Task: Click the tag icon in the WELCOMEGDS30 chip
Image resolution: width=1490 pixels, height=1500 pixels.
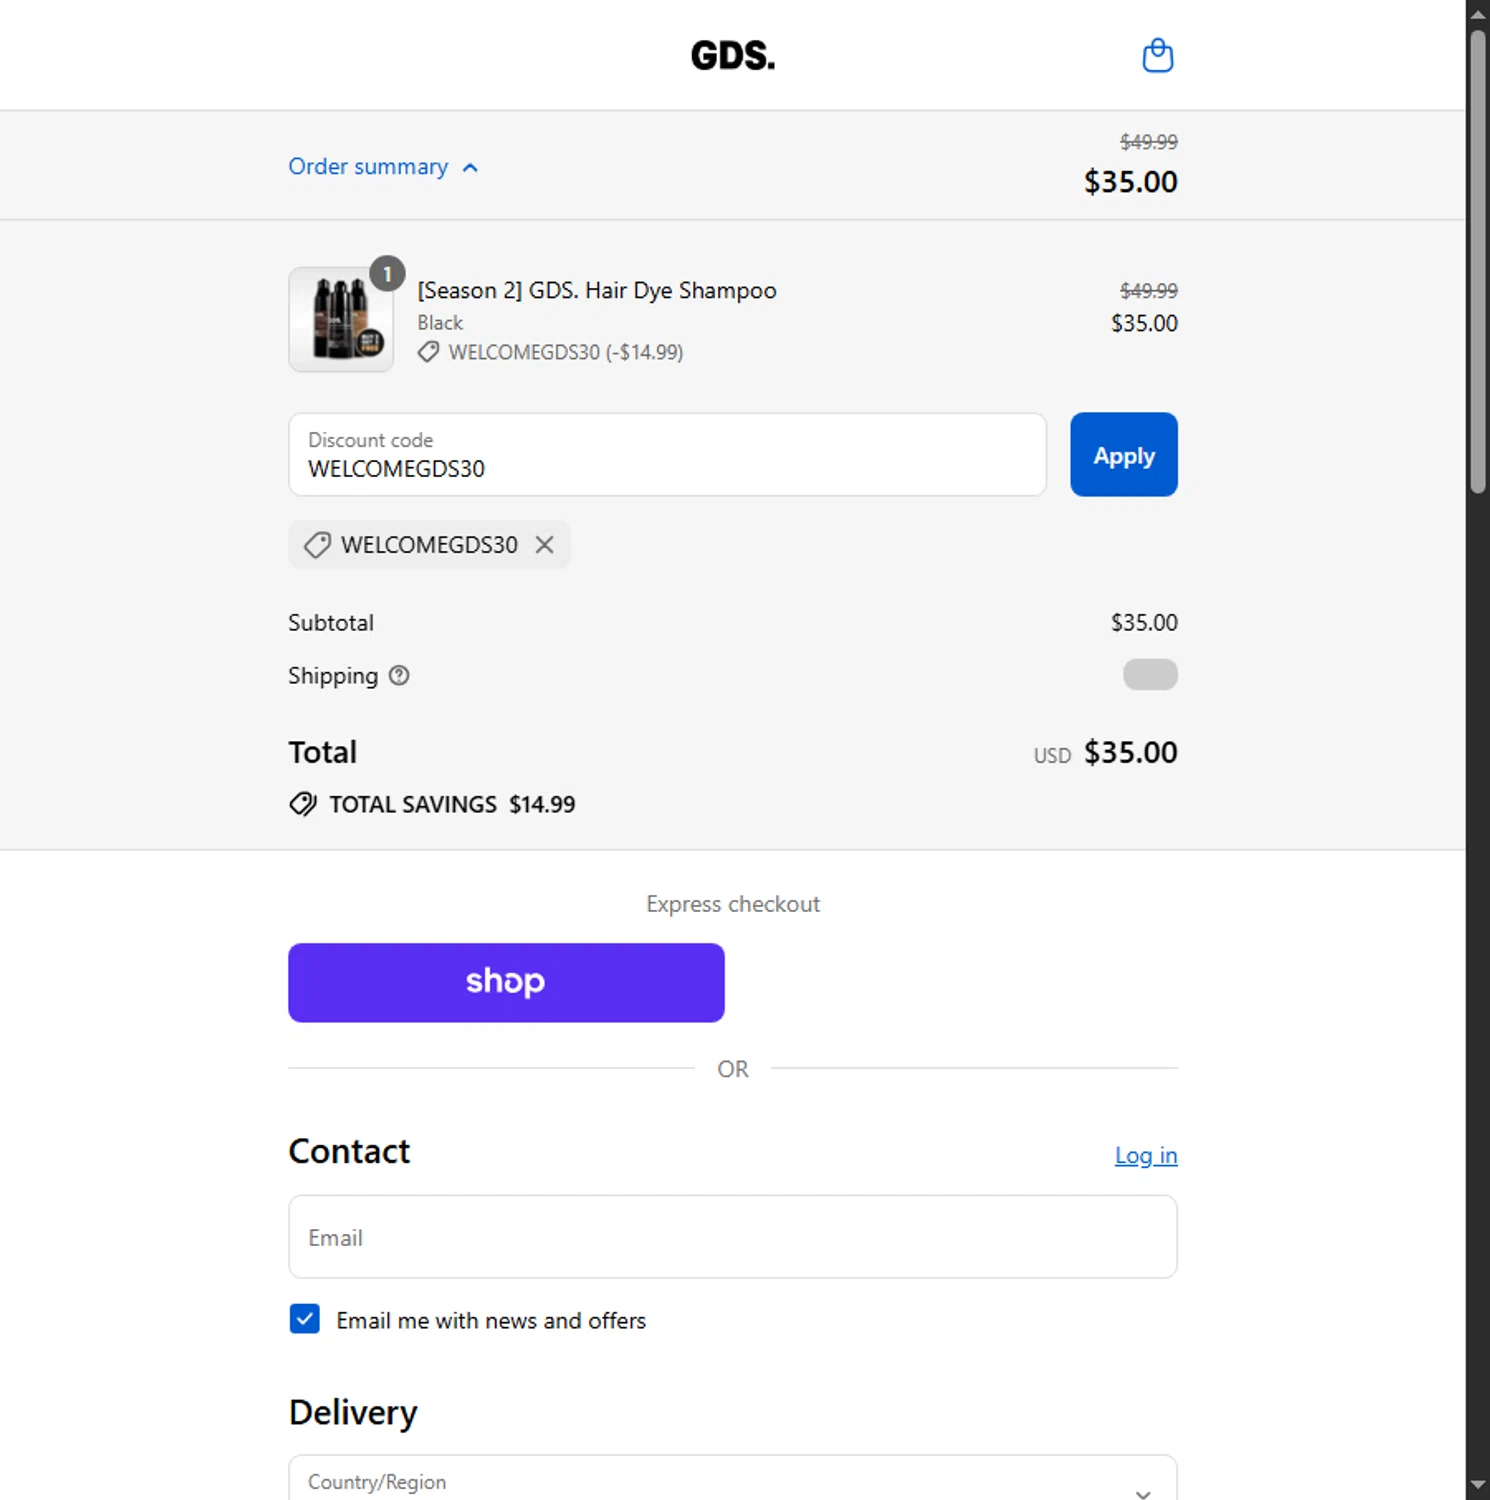Action: pos(317,545)
